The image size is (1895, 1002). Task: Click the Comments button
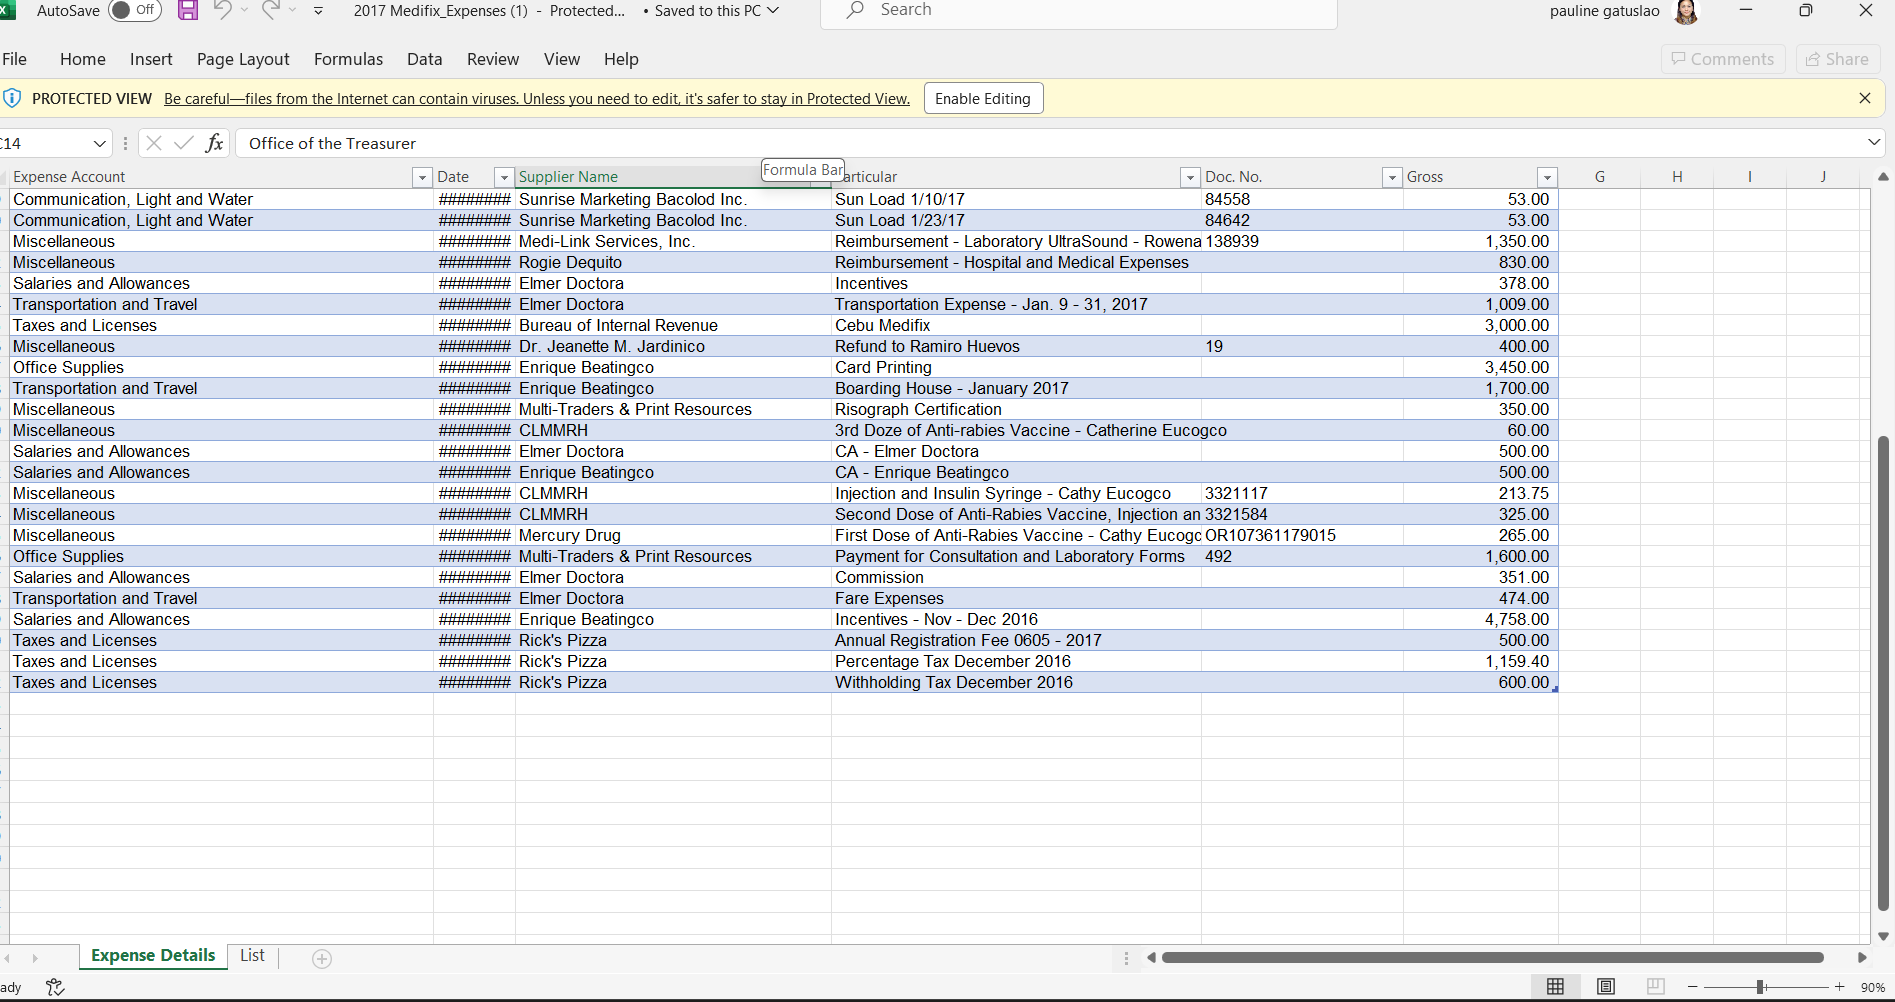coord(1723,59)
